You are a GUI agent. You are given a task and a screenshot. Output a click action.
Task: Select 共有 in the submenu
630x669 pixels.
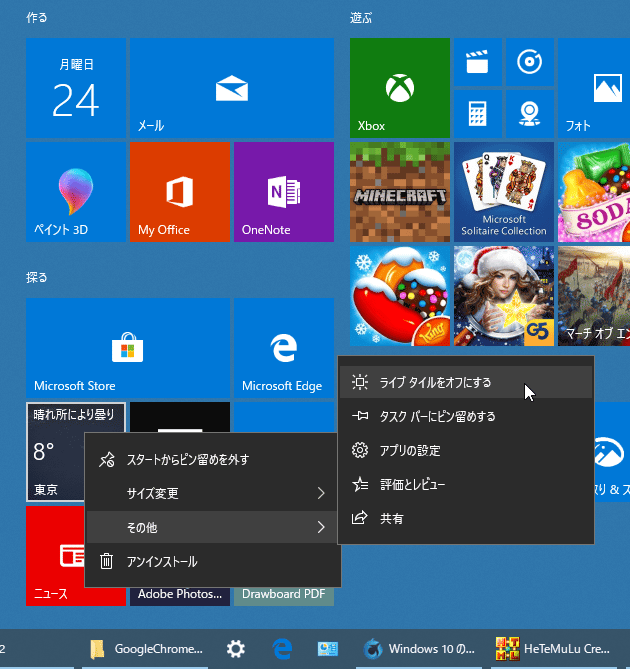(466, 519)
